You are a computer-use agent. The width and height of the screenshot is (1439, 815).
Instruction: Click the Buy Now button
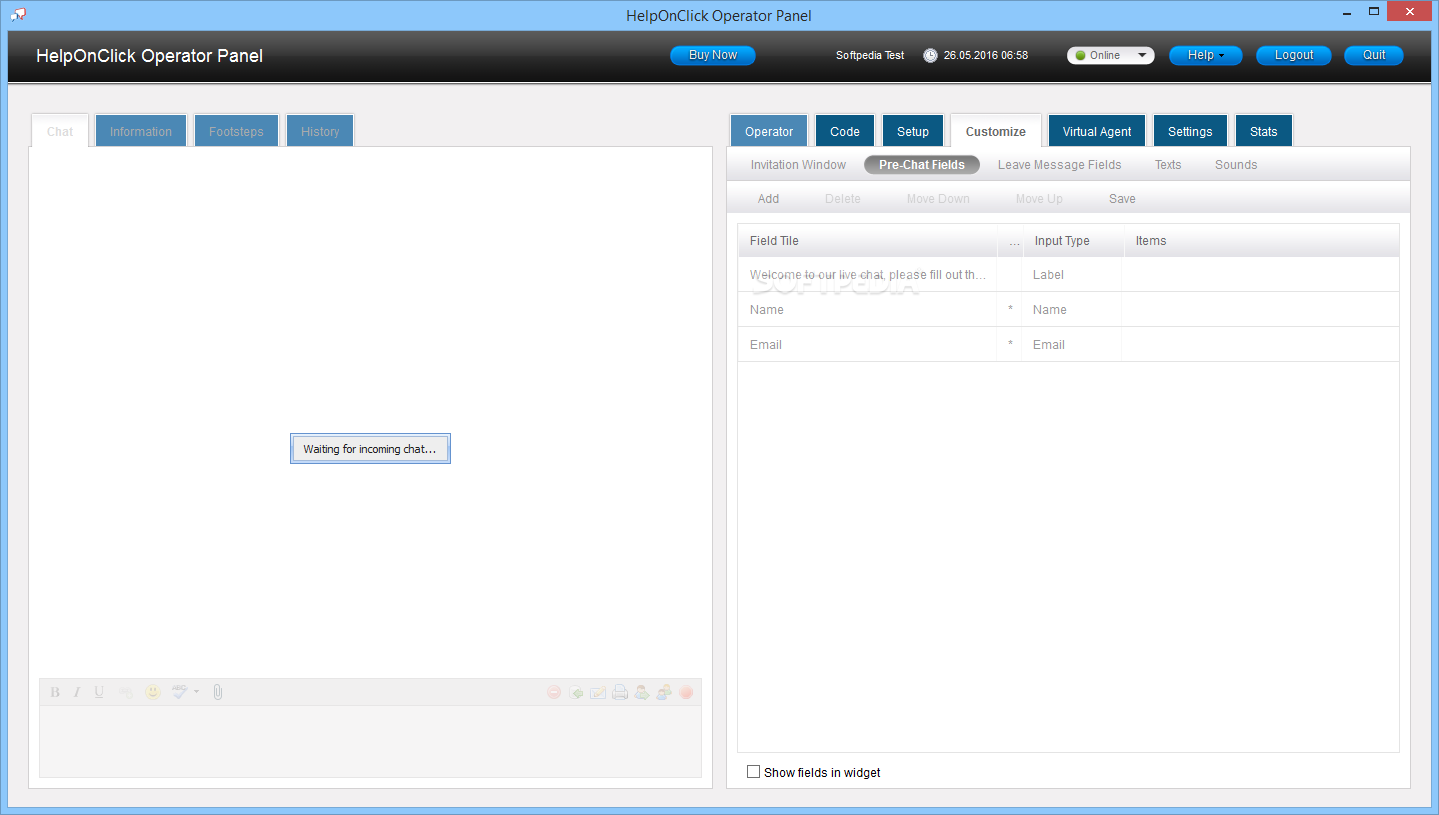tap(713, 56)
